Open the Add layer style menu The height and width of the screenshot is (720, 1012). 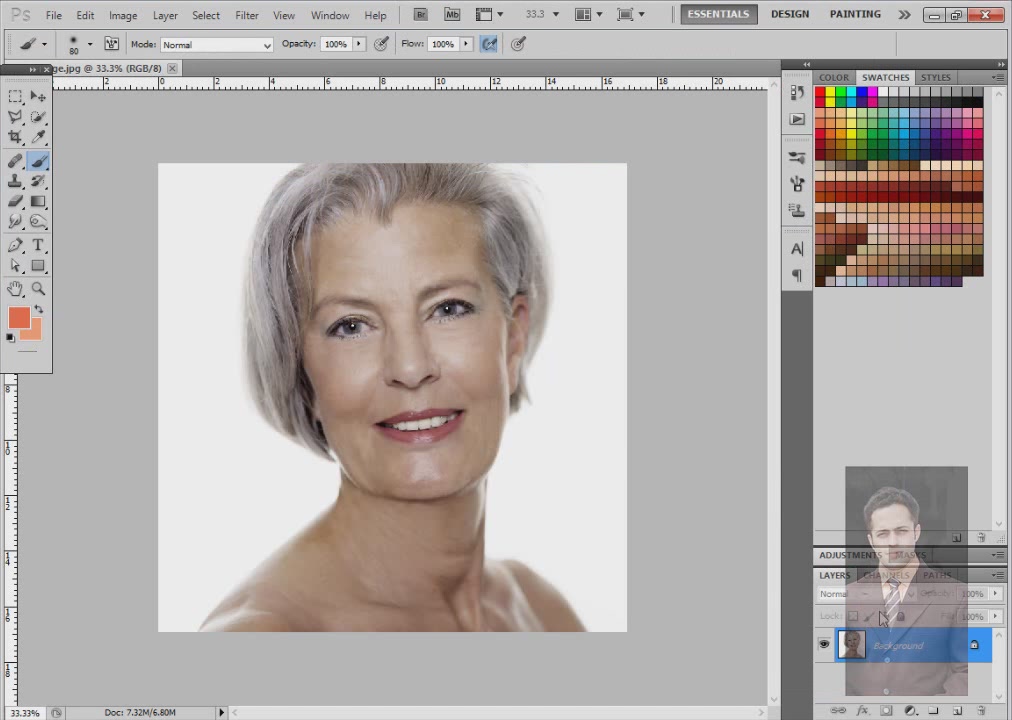click(x=863, y=710)
